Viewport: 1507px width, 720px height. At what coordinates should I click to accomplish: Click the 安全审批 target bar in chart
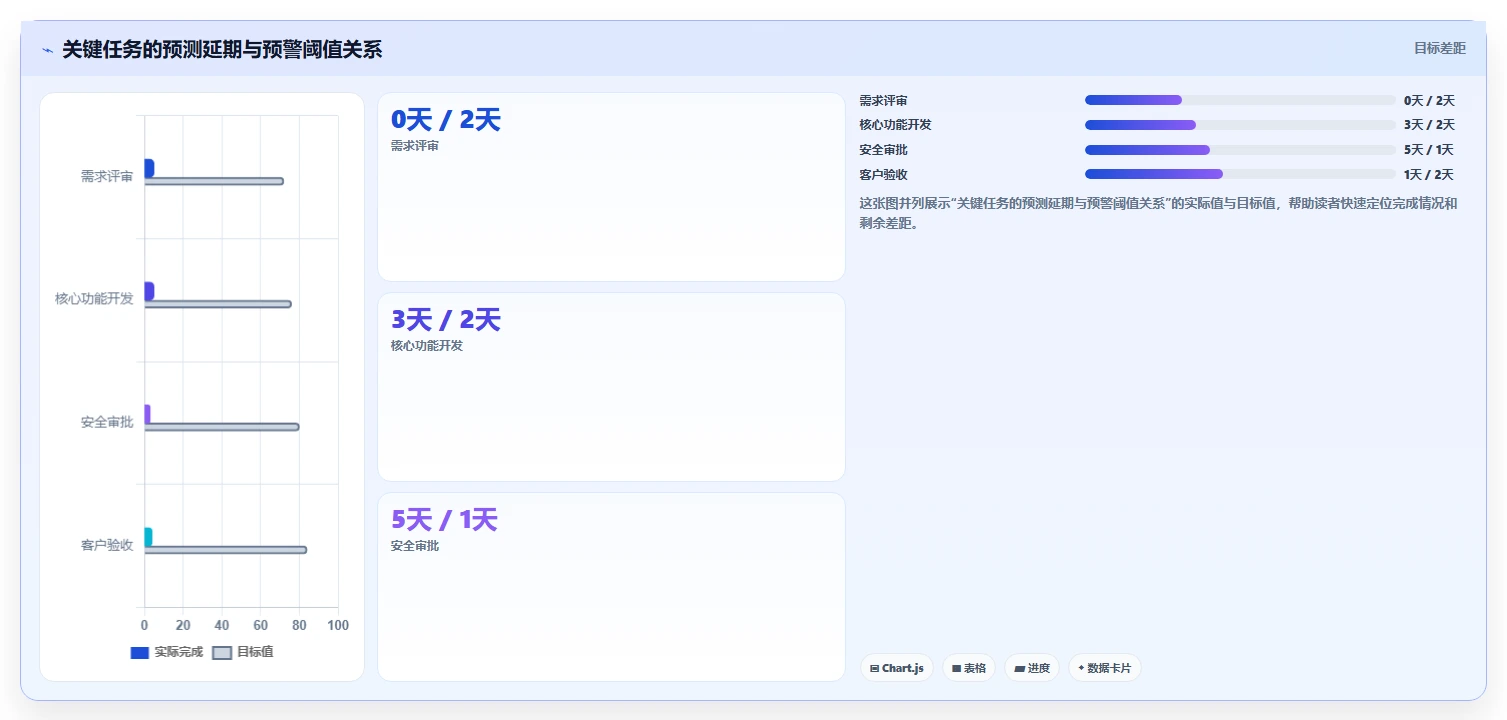pos(222,427)
